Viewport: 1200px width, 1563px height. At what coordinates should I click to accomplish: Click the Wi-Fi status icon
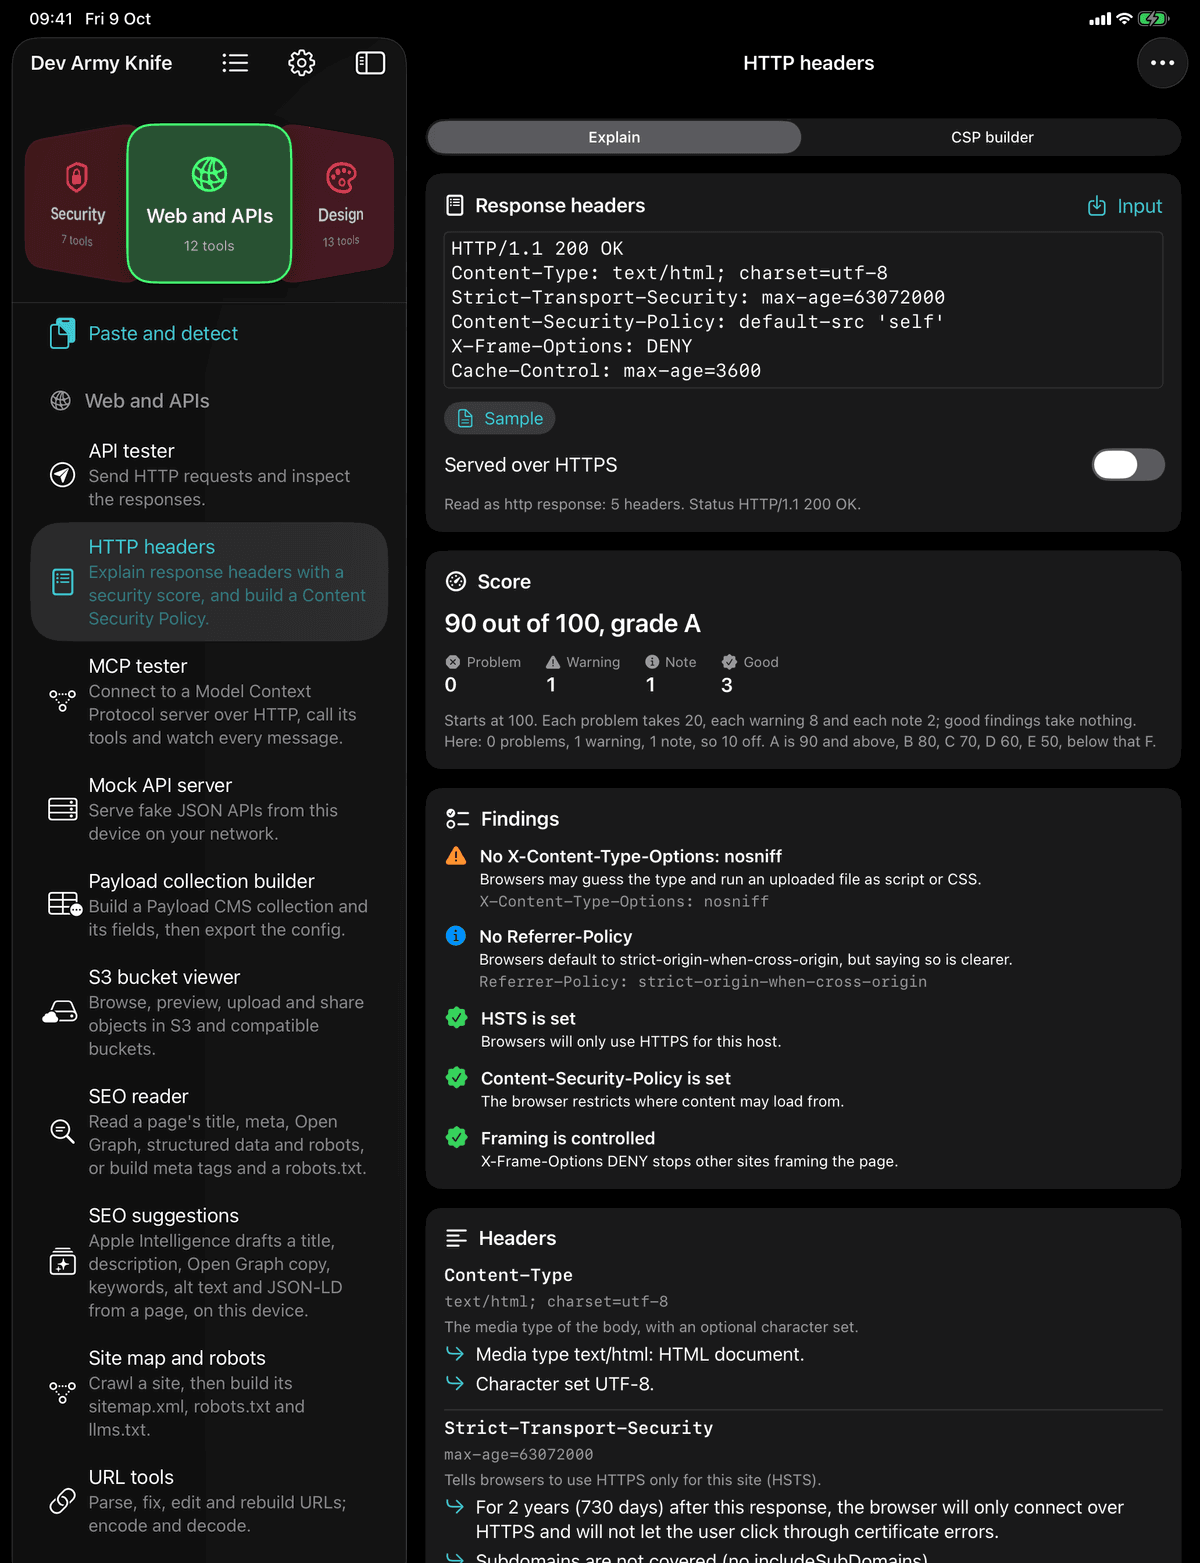click(1124, 19)
